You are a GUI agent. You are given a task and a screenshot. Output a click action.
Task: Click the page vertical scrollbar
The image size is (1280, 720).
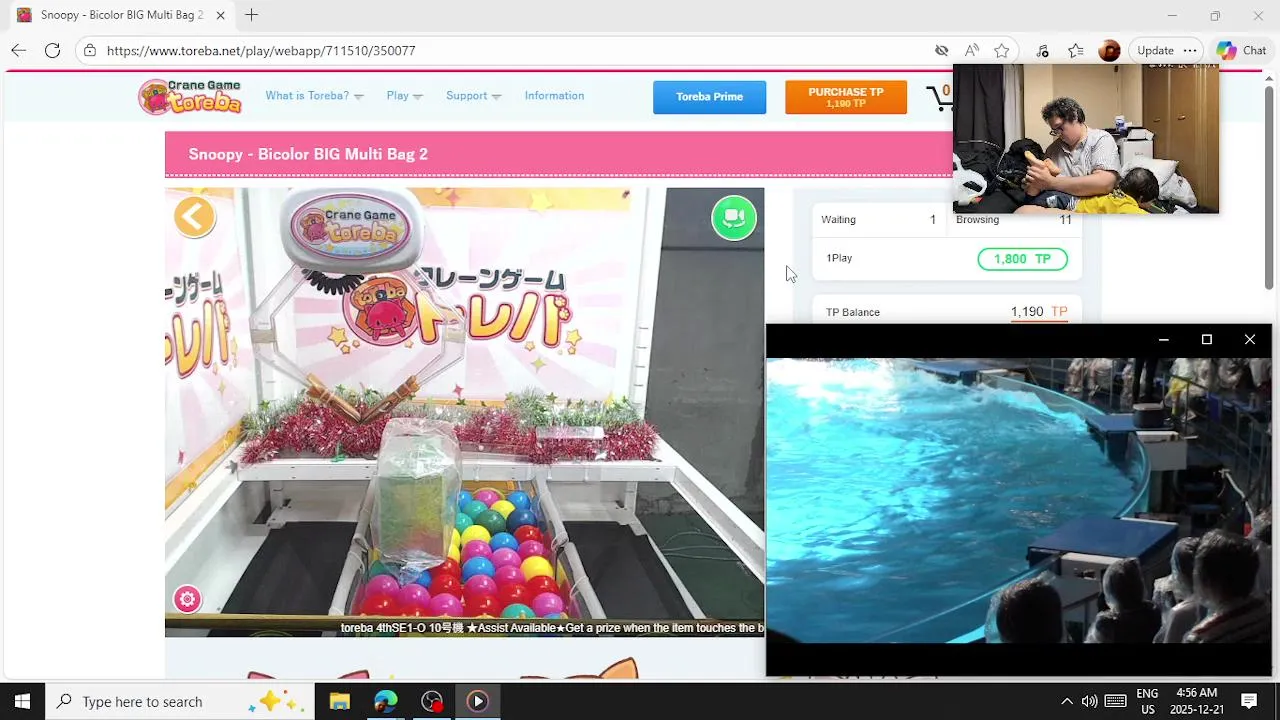coord(1269,188)
